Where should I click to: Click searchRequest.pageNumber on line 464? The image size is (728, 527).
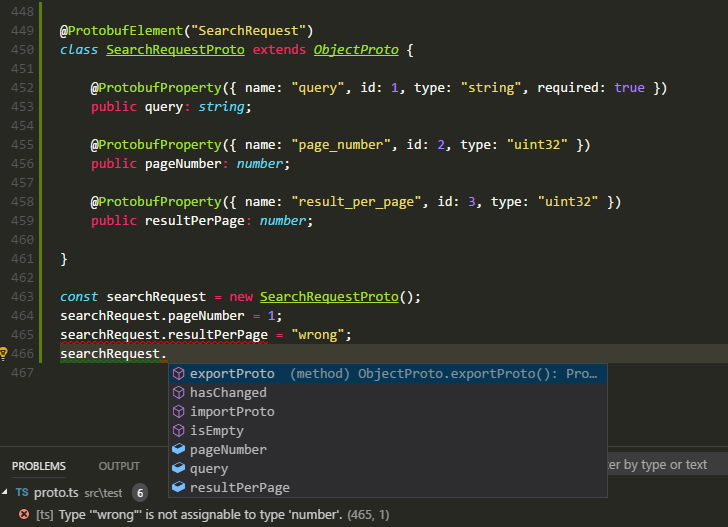click(x=152, y=316)
